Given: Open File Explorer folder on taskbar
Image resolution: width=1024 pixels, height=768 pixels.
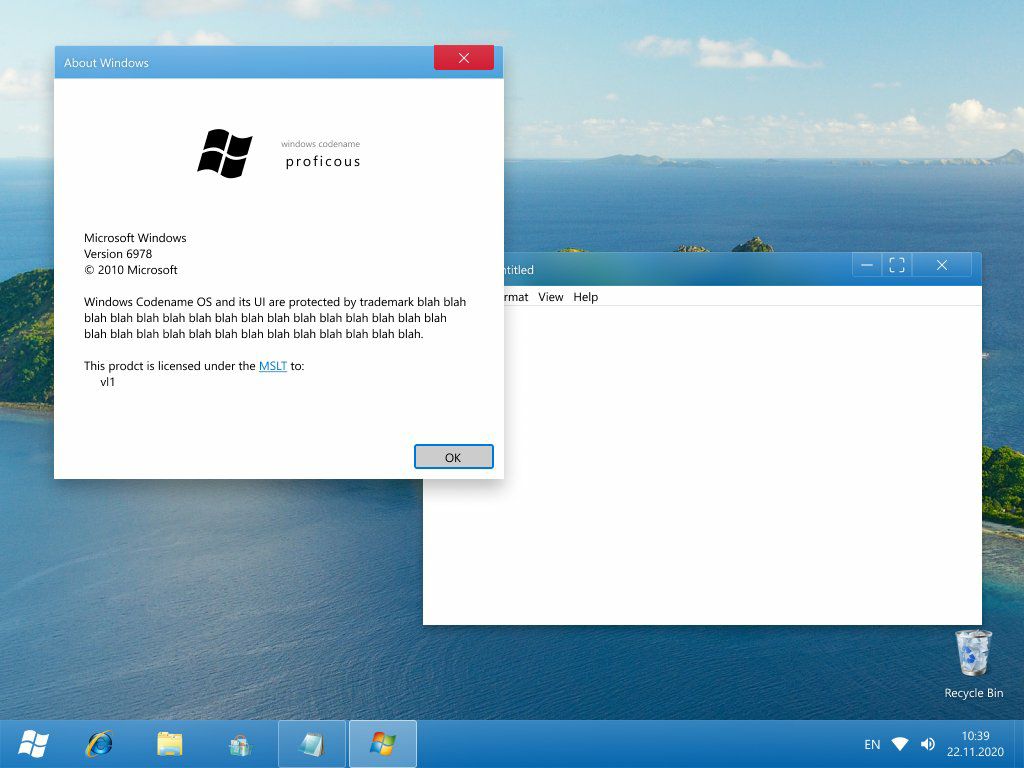Looking at the screenshot, I should [x=170, y=744].
